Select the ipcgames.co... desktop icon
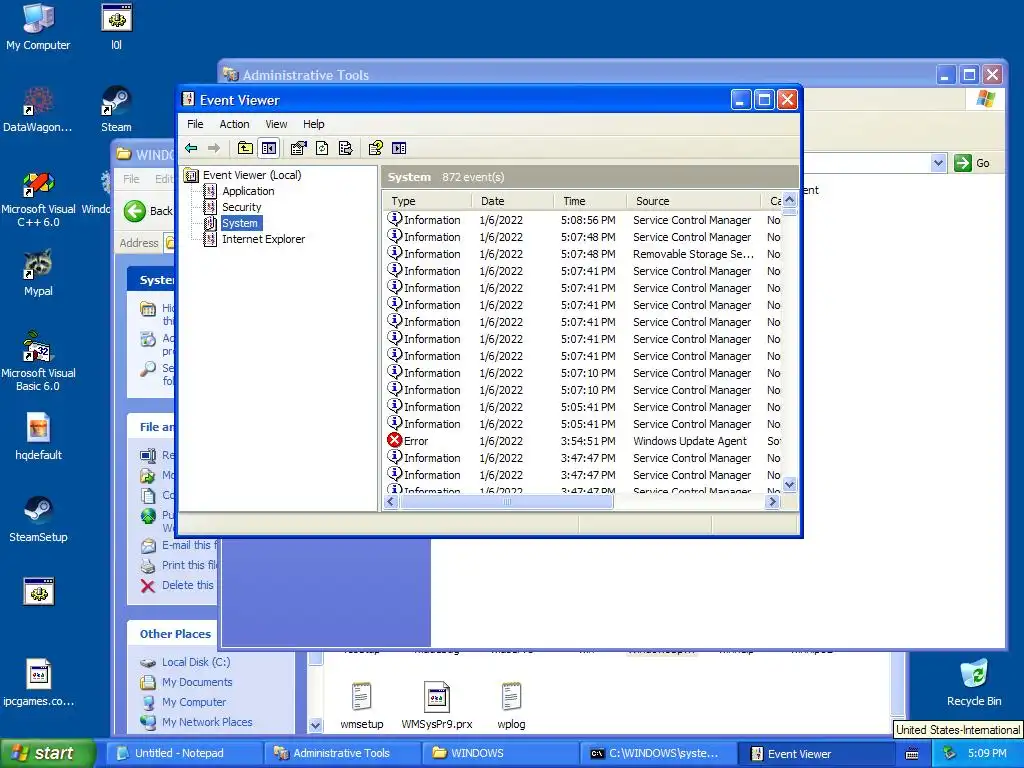This screenshot has height=768, width=1024. coord(38,682)
